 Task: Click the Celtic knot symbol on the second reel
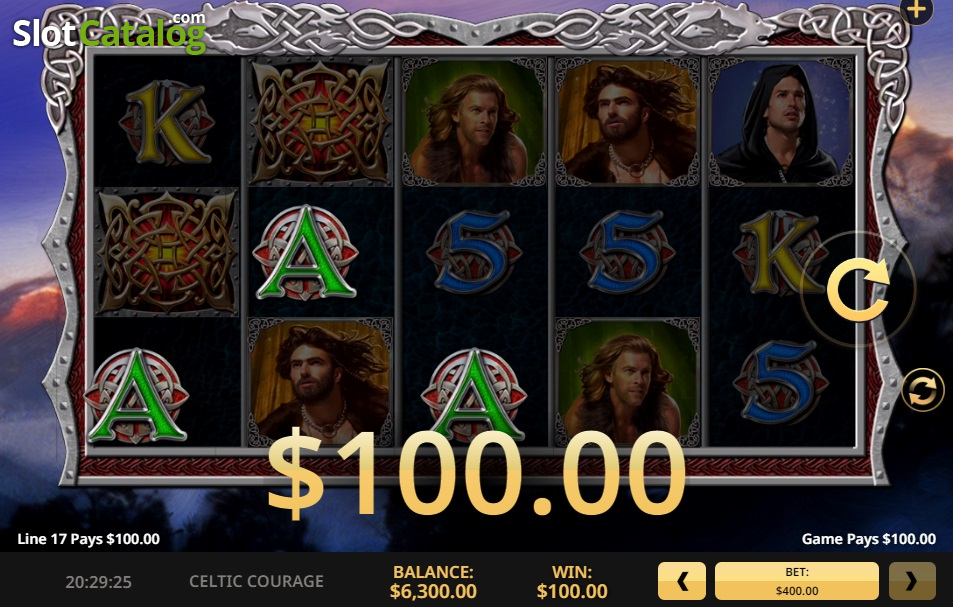[320, 122]
